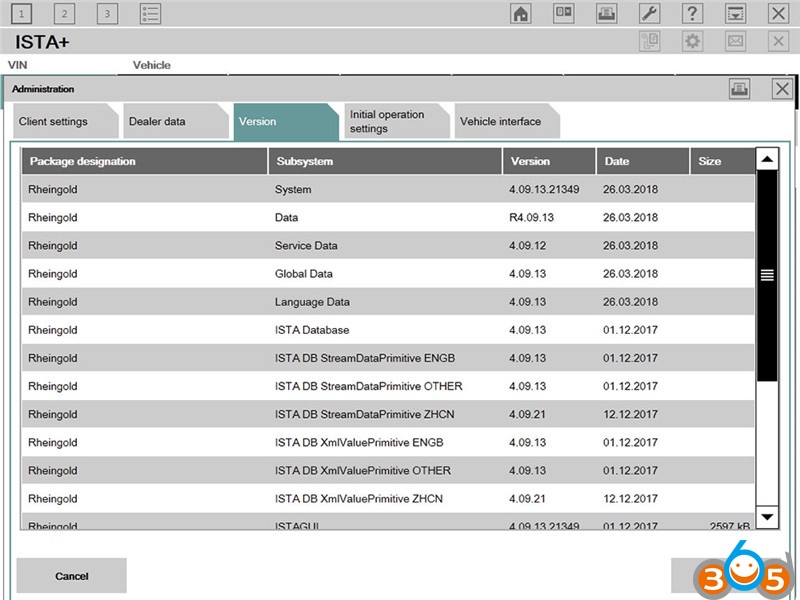Click the print icon in top toolbar
Screen dimensions: 800x600
[606, 13]
